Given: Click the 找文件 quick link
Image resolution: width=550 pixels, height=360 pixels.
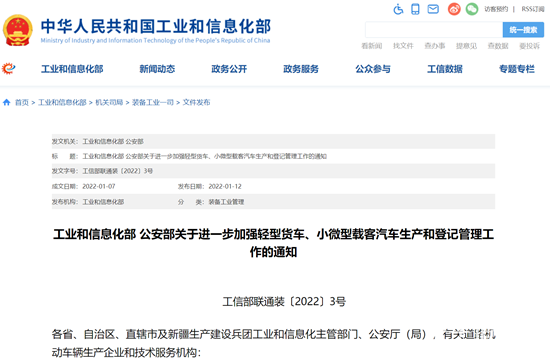Looking at the screenshot, I should tap(403, 46).
